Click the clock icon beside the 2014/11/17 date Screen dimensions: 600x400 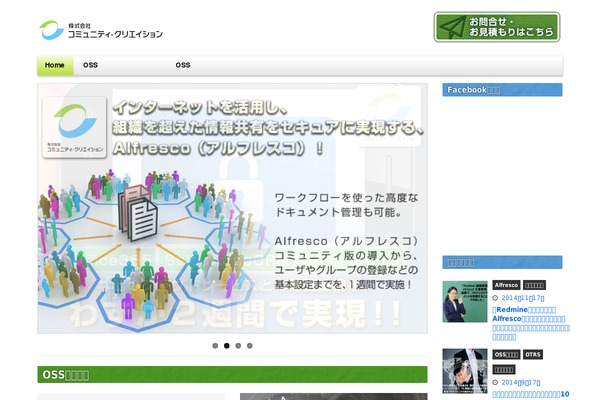coord(495,298)
